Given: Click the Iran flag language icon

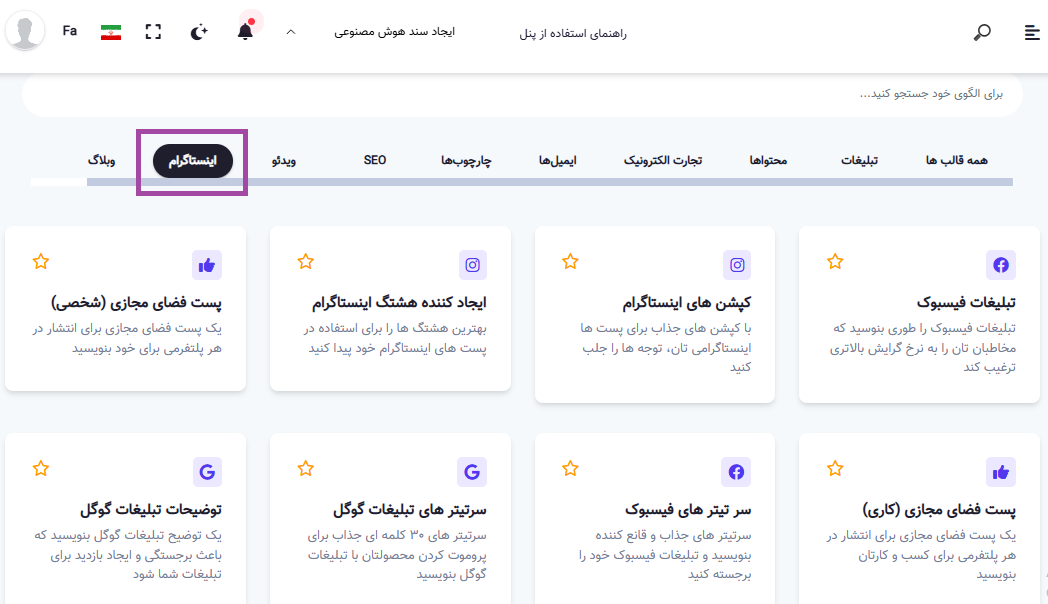Looking at the screenshot, I should (111, 31).
